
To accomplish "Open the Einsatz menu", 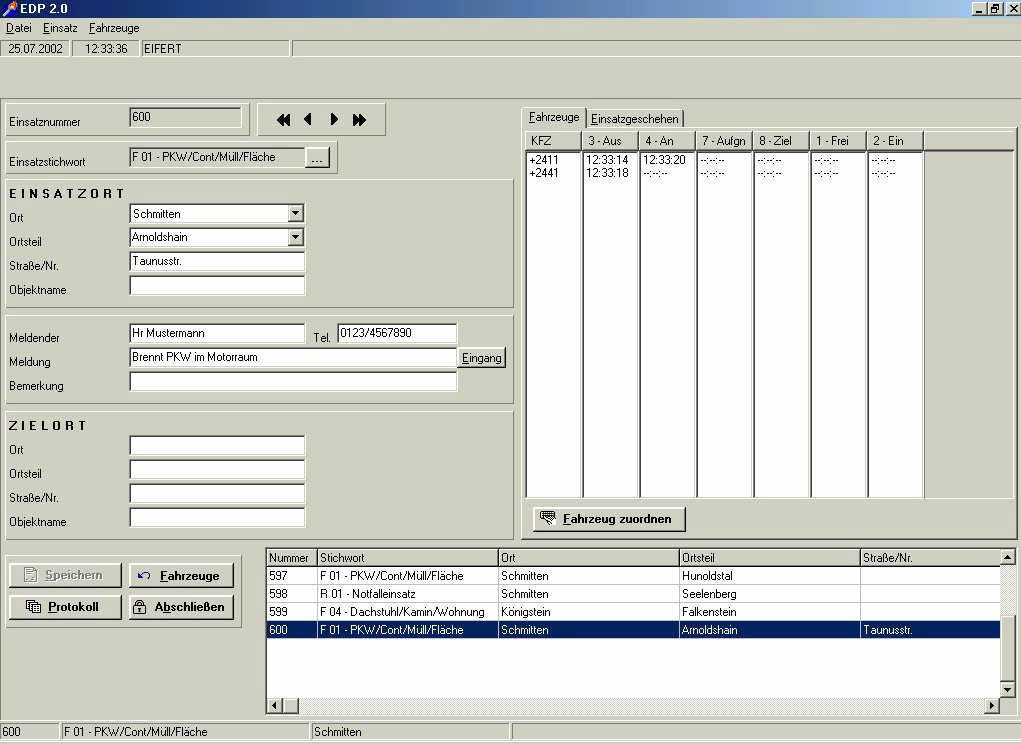I will 60,28.
